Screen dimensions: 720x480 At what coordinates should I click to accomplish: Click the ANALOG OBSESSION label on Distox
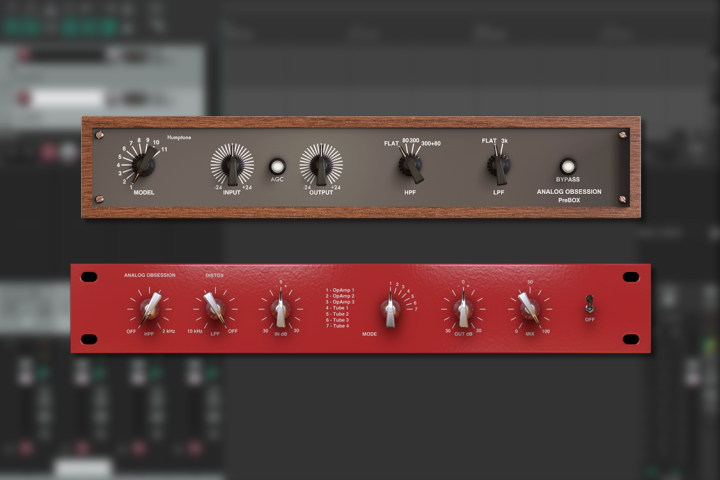(x=150, y=275)
